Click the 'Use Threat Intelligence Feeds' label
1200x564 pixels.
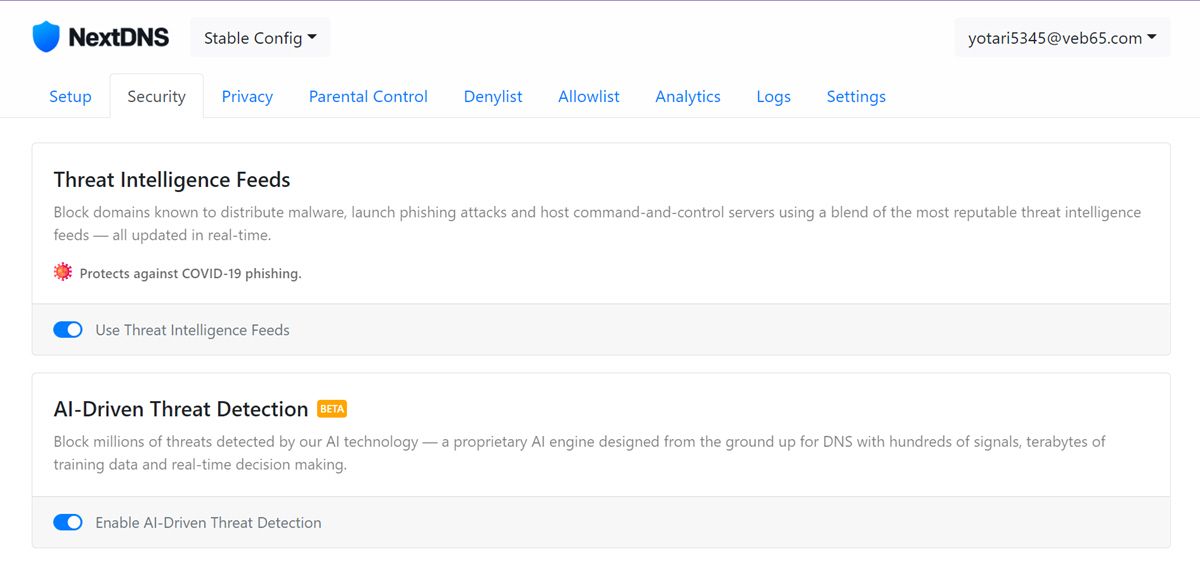point(192,330)
